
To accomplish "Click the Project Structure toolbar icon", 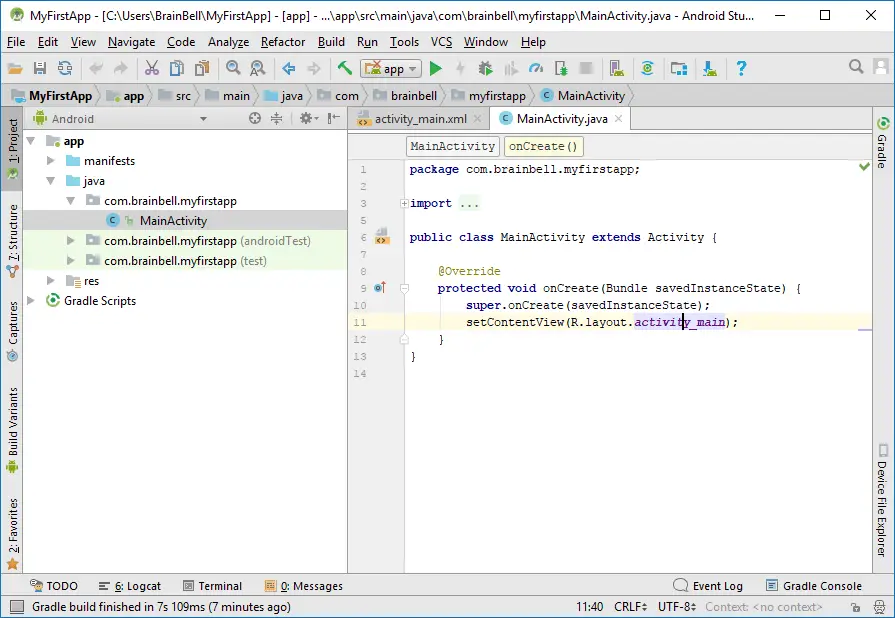I will pyautogui.click(x=679, y=69).
